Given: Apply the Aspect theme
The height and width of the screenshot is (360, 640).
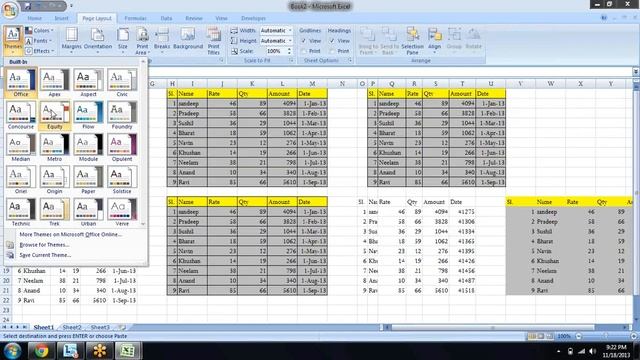Looking at the screenshot, I should 89,83.
